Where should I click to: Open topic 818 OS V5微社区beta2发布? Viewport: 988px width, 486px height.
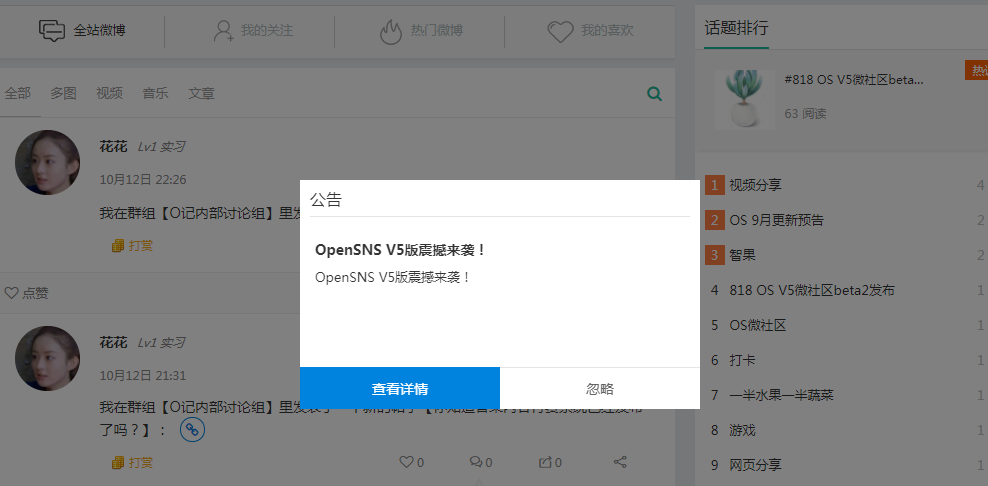812,290
